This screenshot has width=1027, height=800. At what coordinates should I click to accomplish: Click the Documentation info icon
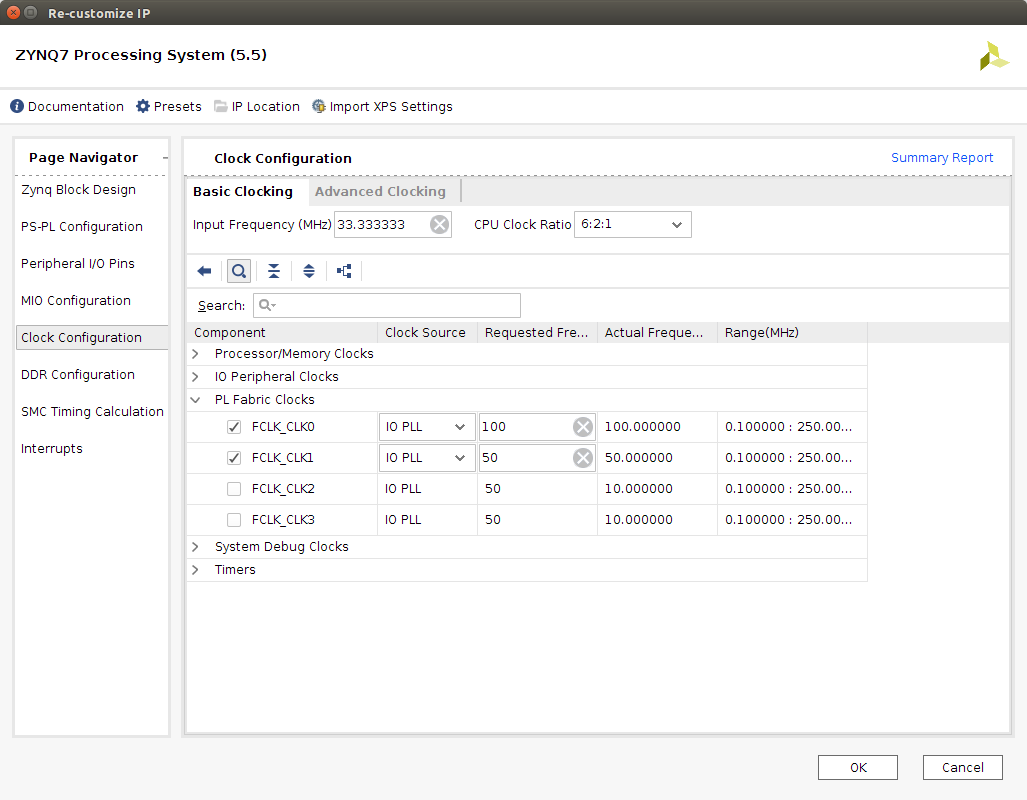(17, 106)
